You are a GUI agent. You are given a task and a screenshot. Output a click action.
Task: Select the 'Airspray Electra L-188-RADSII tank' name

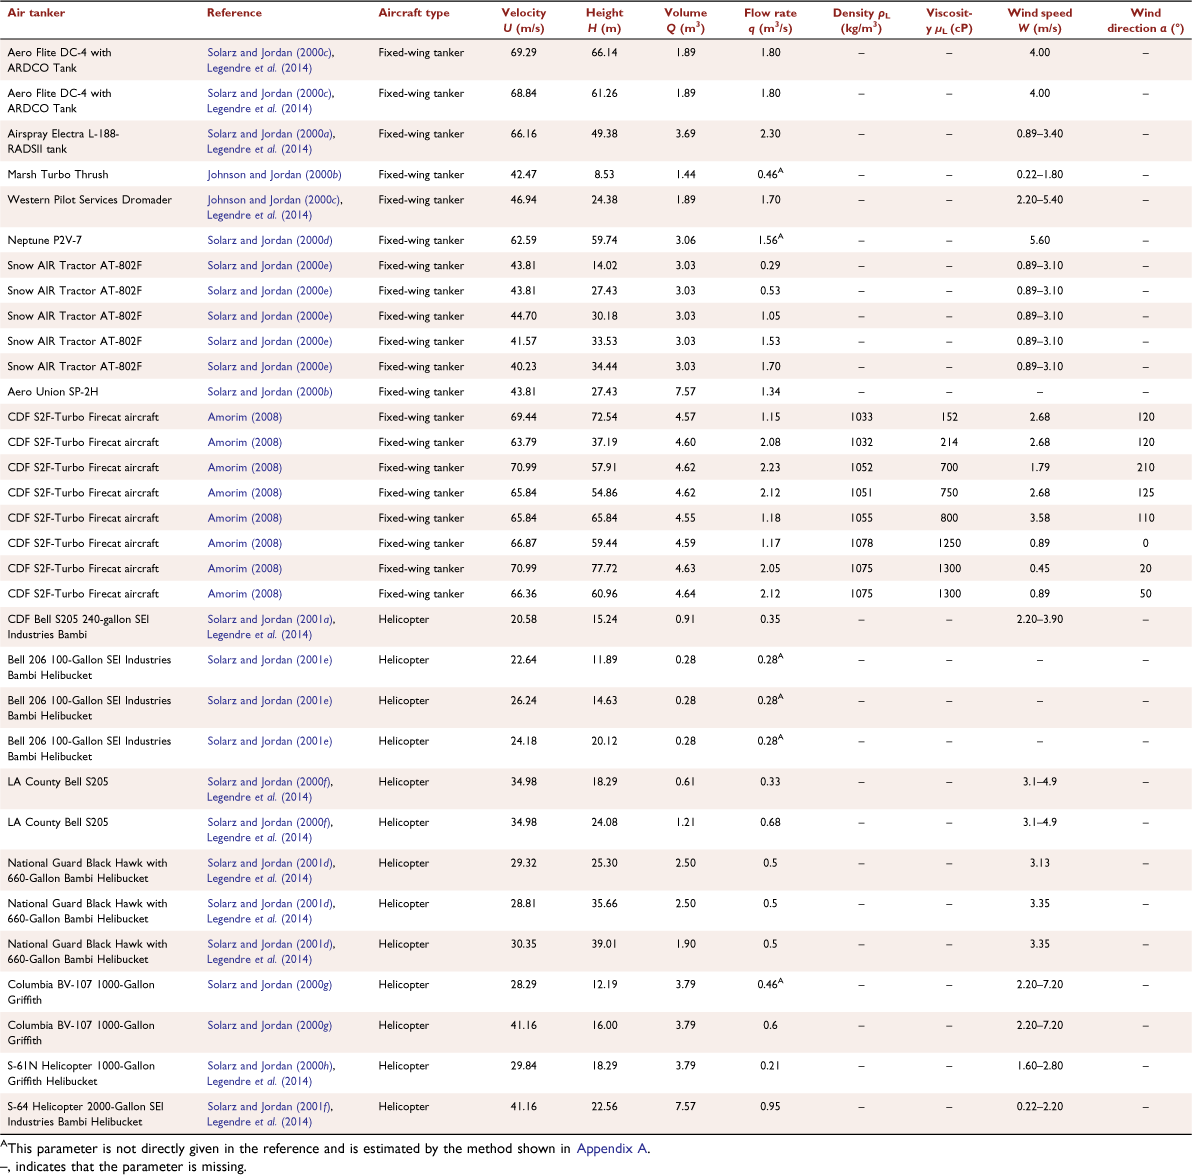pyautogui.click(x=63, y=141)
